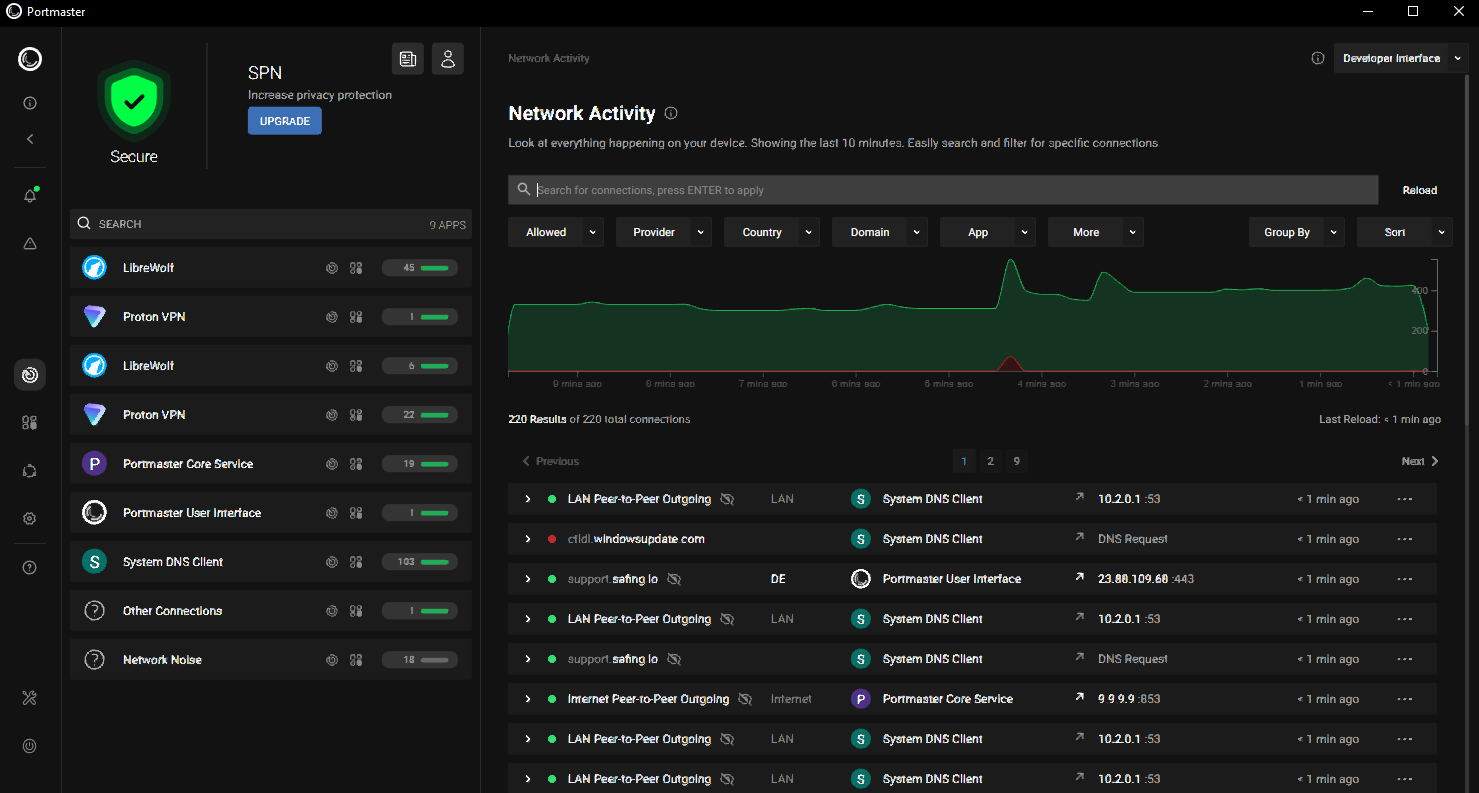This screenshot has height=793, width=1479.
Task: Open the dropdown arrow next to the Country filter
Action: coord(809,232)
